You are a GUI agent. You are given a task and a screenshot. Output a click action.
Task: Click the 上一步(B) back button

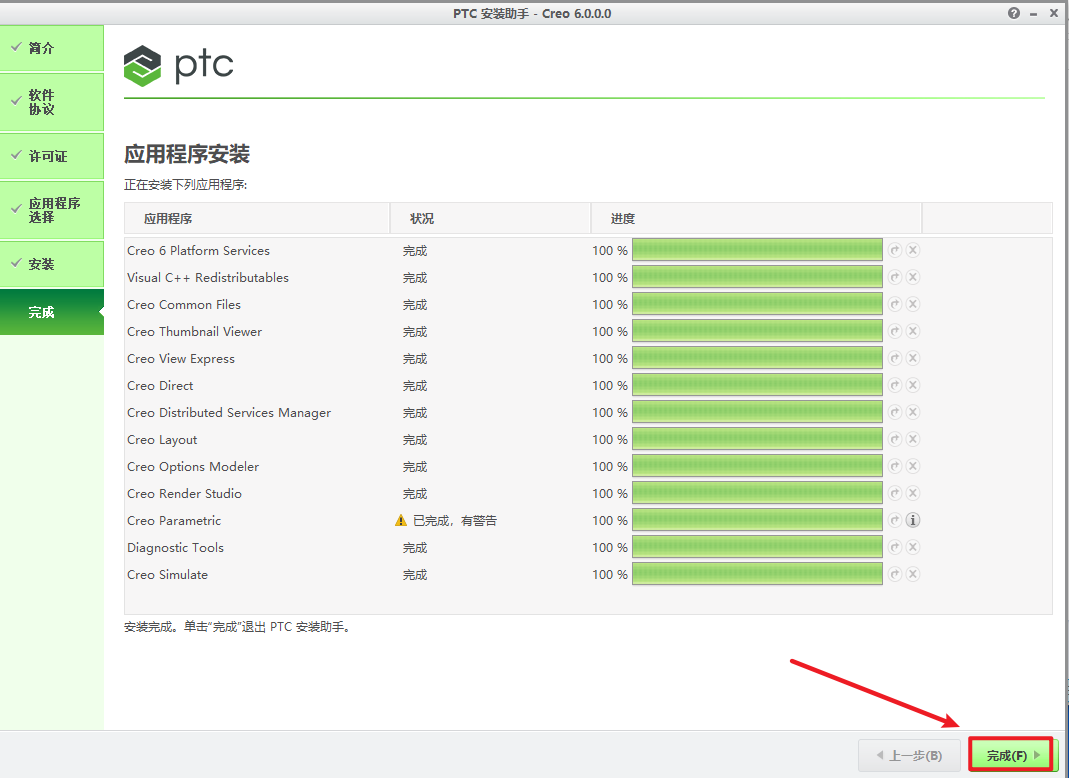(909, 755)
